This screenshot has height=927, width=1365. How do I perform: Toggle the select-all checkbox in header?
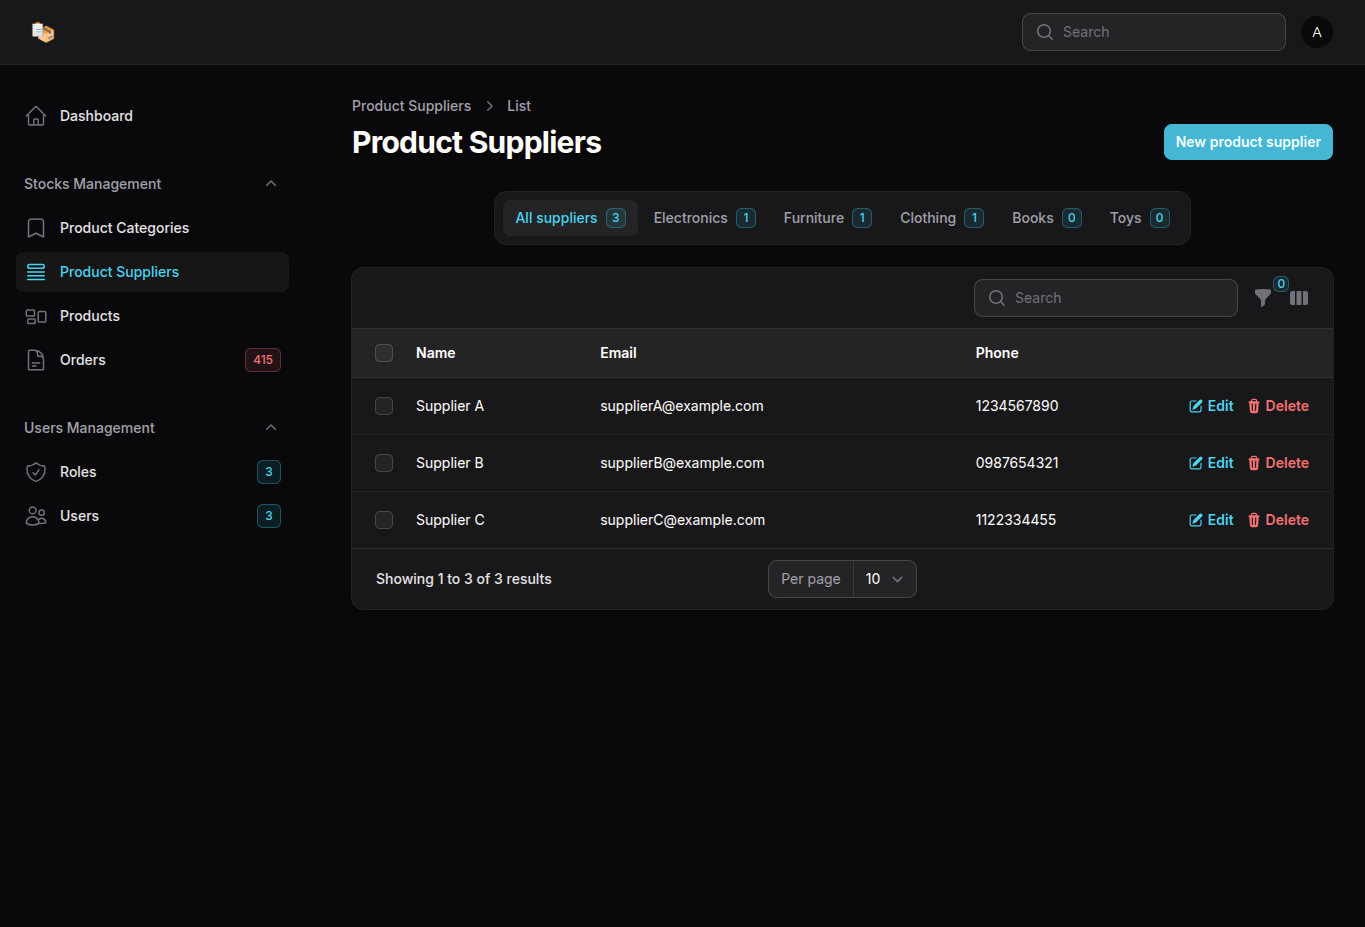[x=384, y=353]
